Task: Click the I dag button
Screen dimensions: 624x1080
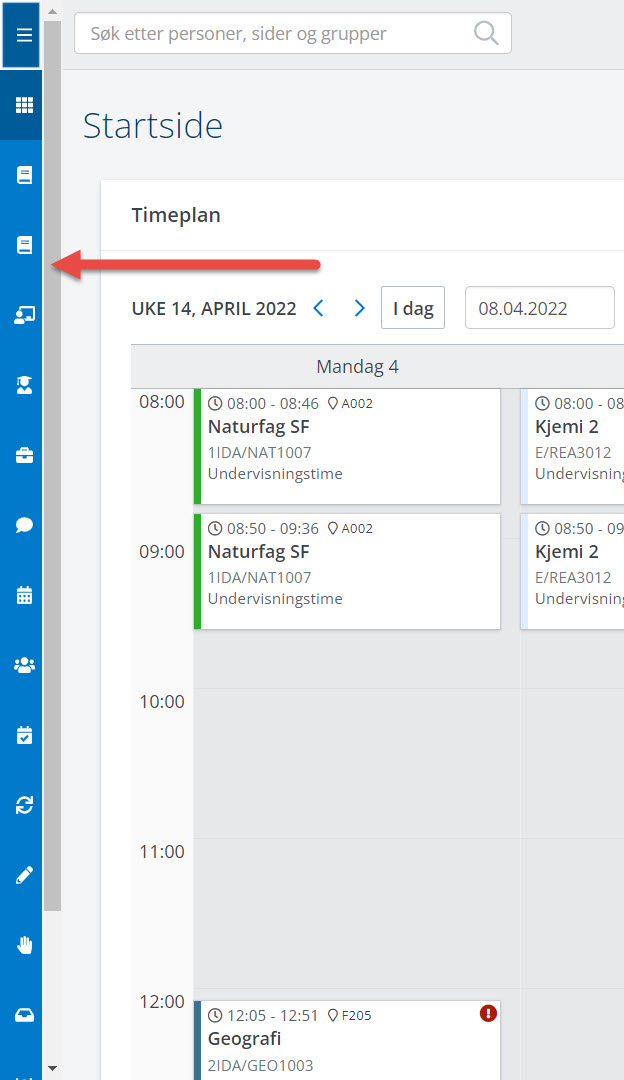Action: pos(412,308)
